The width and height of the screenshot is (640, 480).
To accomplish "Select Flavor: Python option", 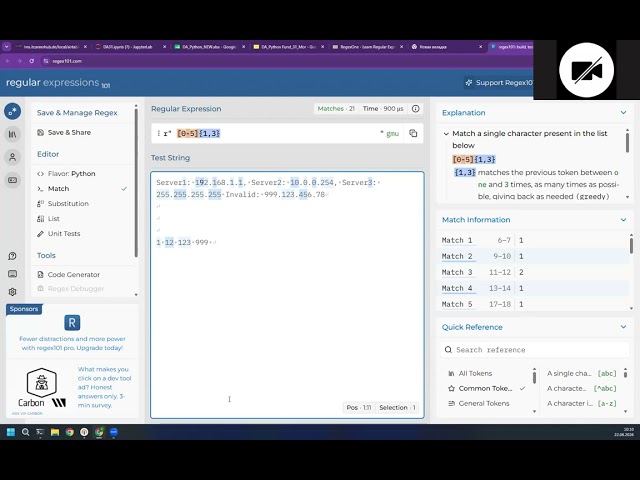I will click(71, 173).
